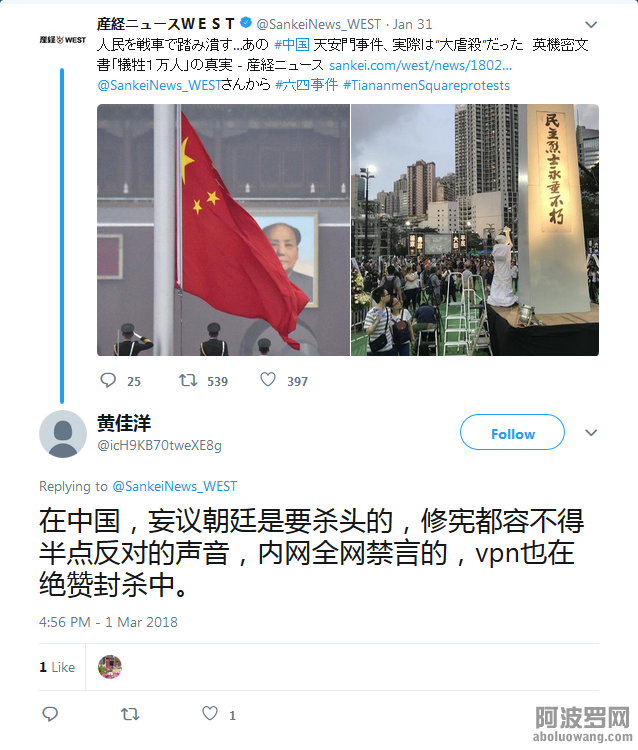Open the sankei.com/west/news article link
The image size is (638, 750).
[420, 65]
